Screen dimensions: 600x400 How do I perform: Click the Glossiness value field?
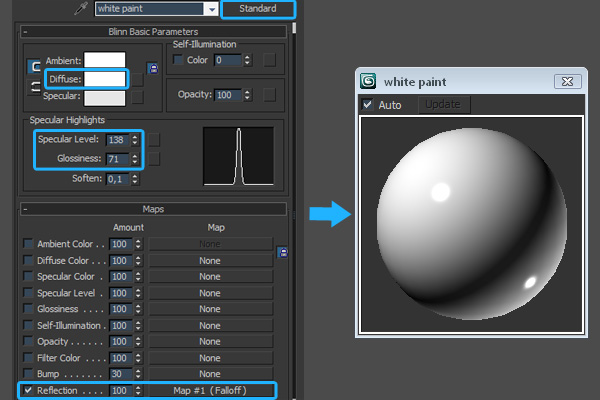click(x=116, y=158)
